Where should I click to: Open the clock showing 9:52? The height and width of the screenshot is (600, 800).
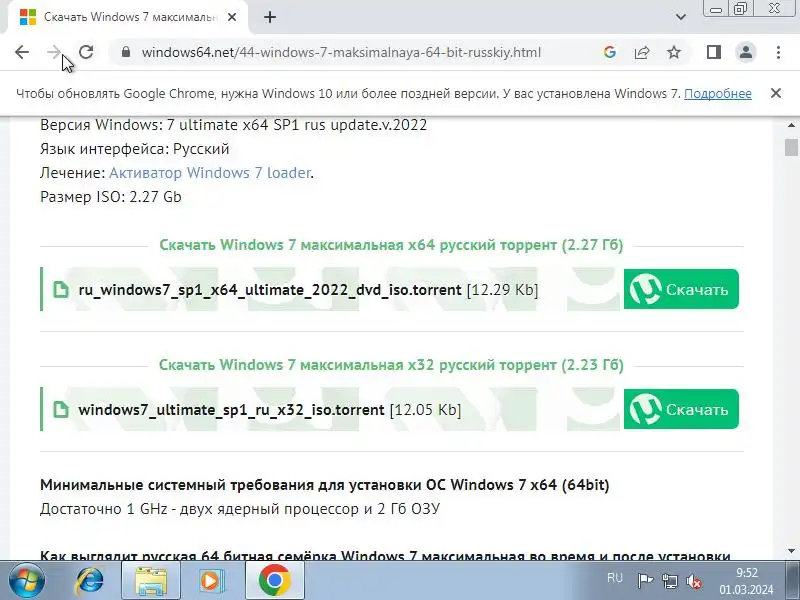(x=746, y=581)
